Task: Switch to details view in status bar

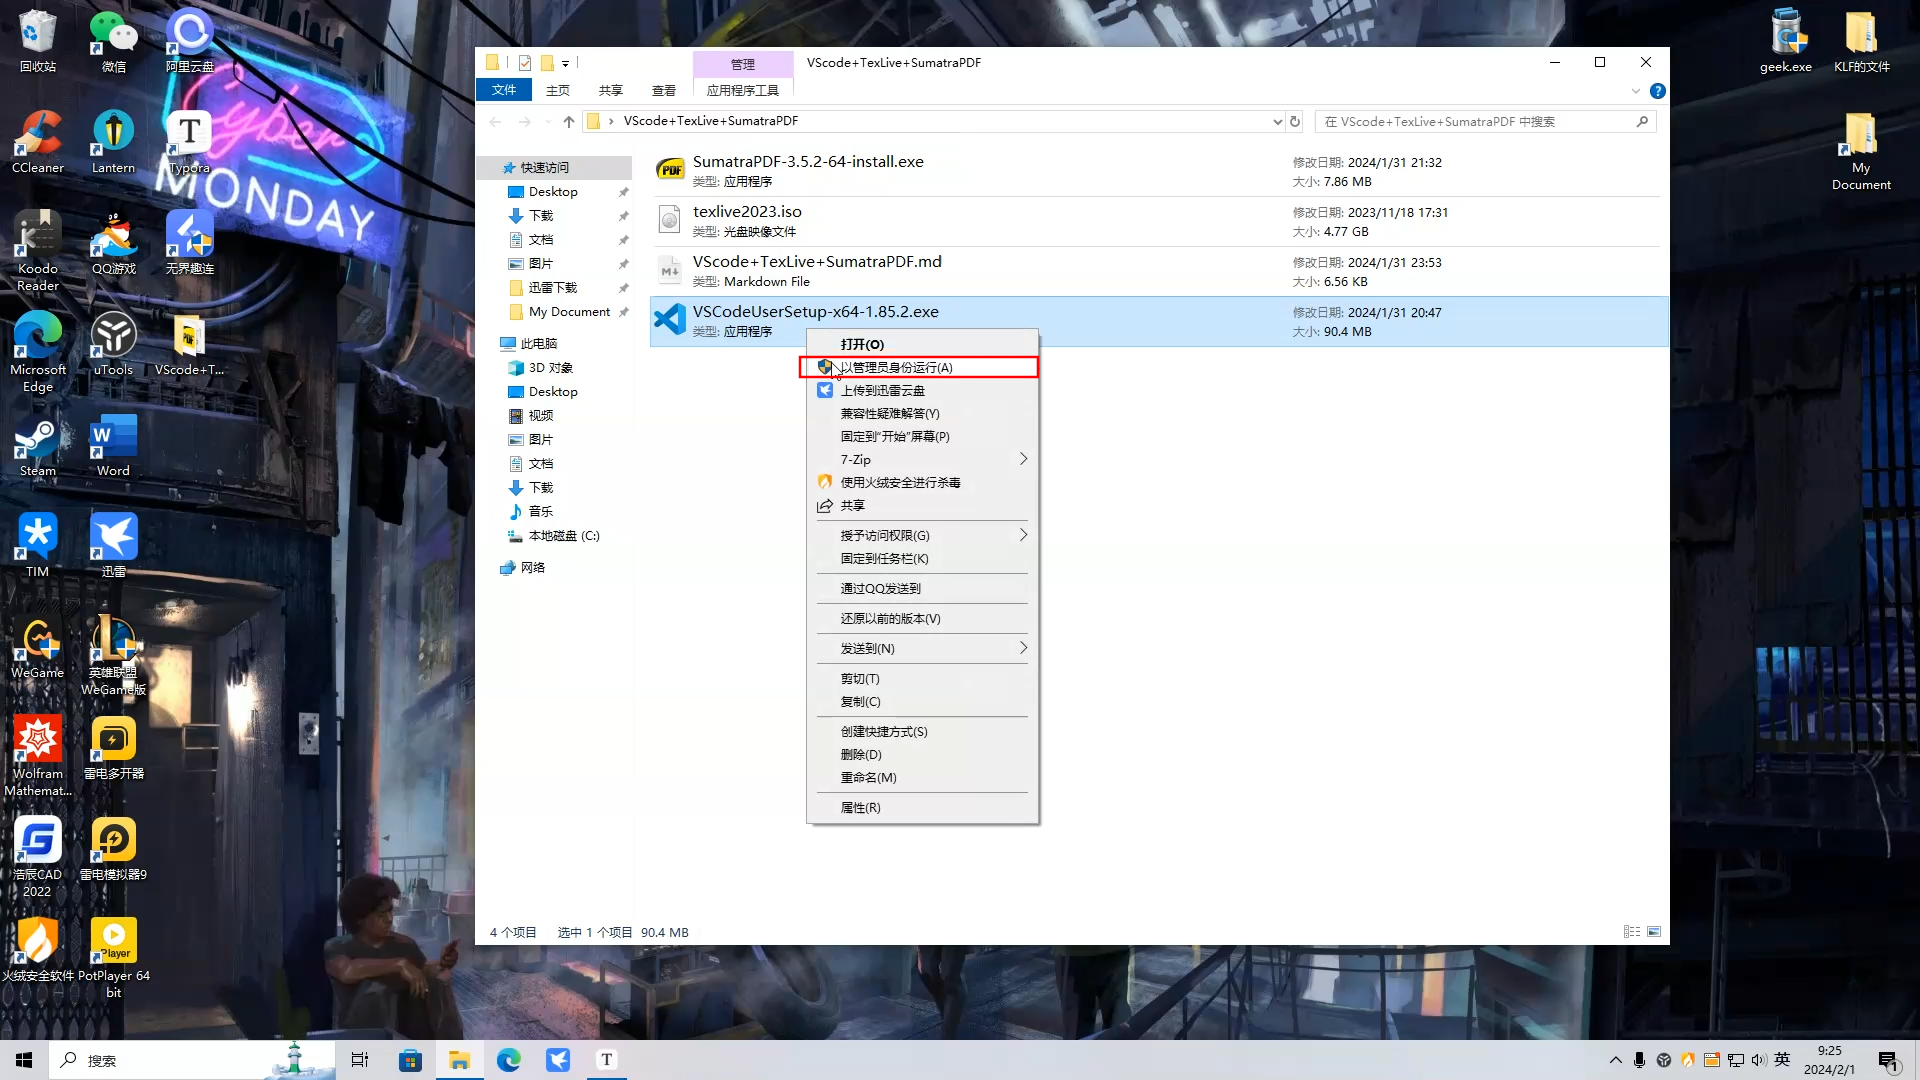Action: 1632,931
